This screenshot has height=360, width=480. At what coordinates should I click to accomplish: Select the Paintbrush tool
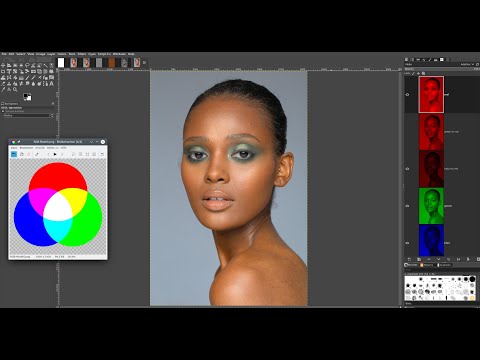pyautogui.click(x=33, y=78)
